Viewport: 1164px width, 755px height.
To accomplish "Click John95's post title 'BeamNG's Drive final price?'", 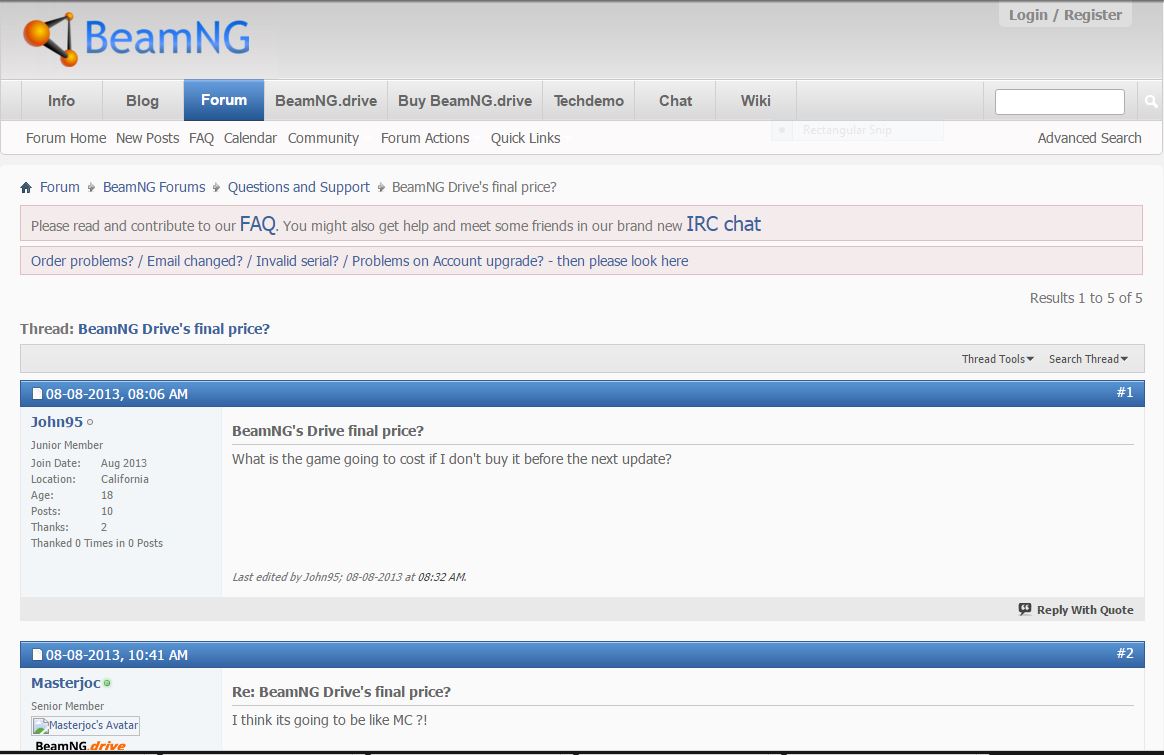I will [x=327, y=431].
